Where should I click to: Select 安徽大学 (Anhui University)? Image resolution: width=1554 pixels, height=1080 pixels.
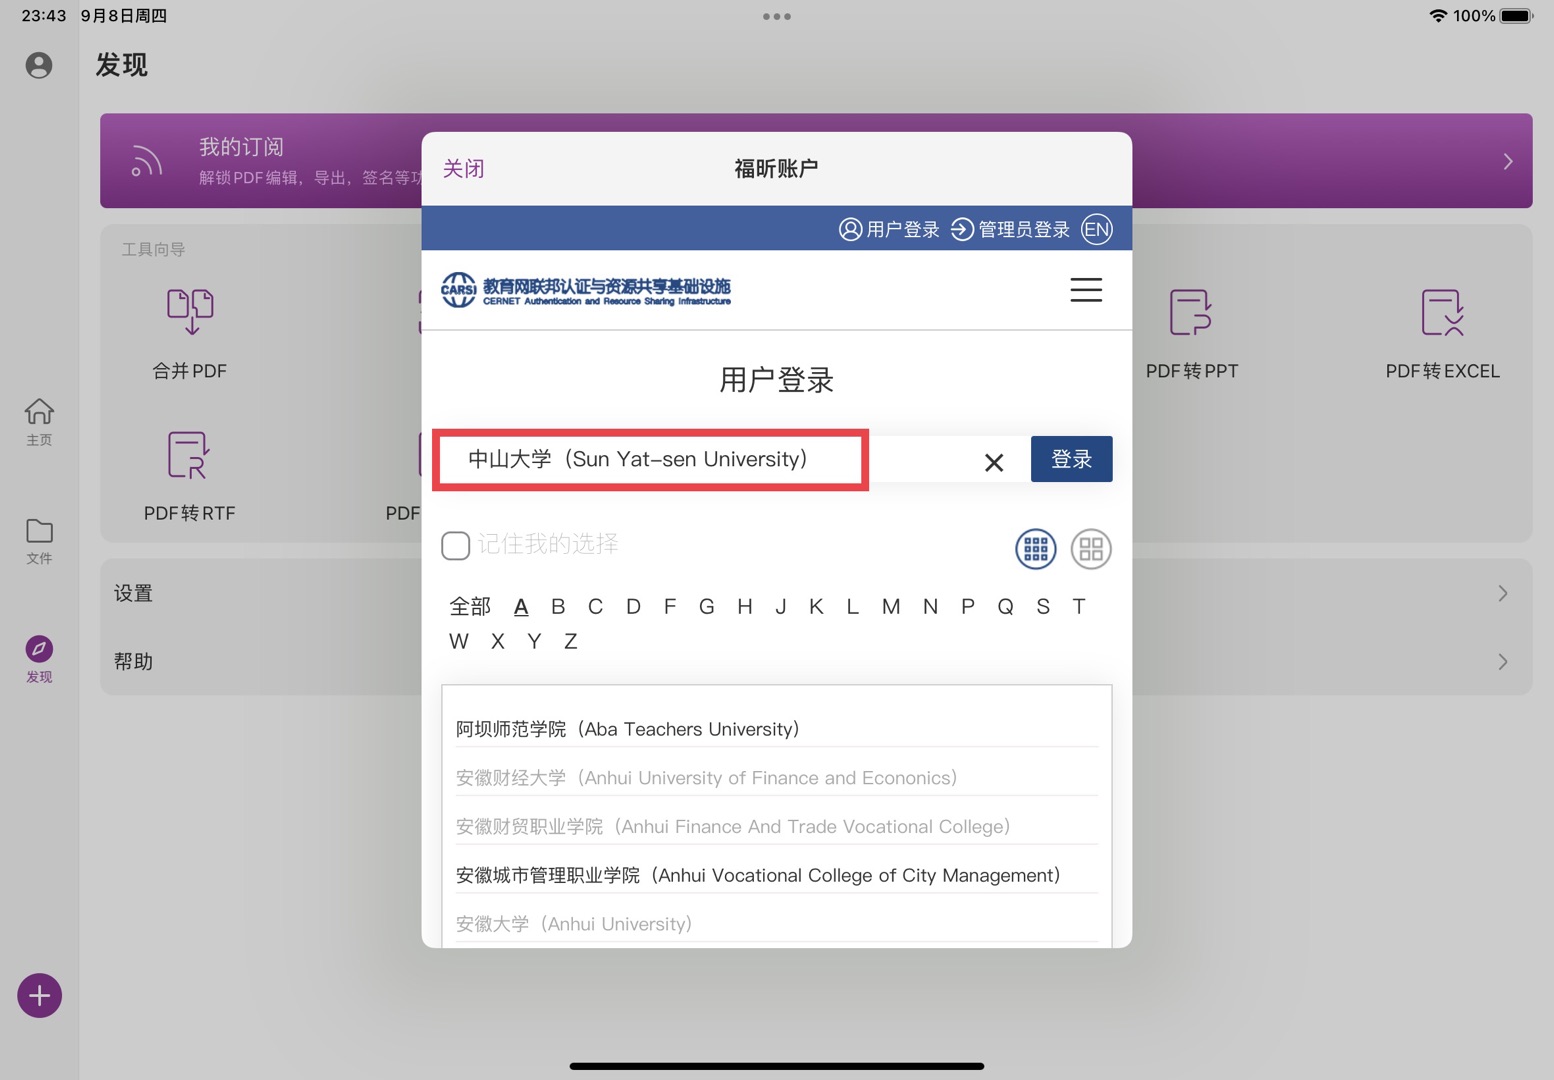[x=574, y=924]
